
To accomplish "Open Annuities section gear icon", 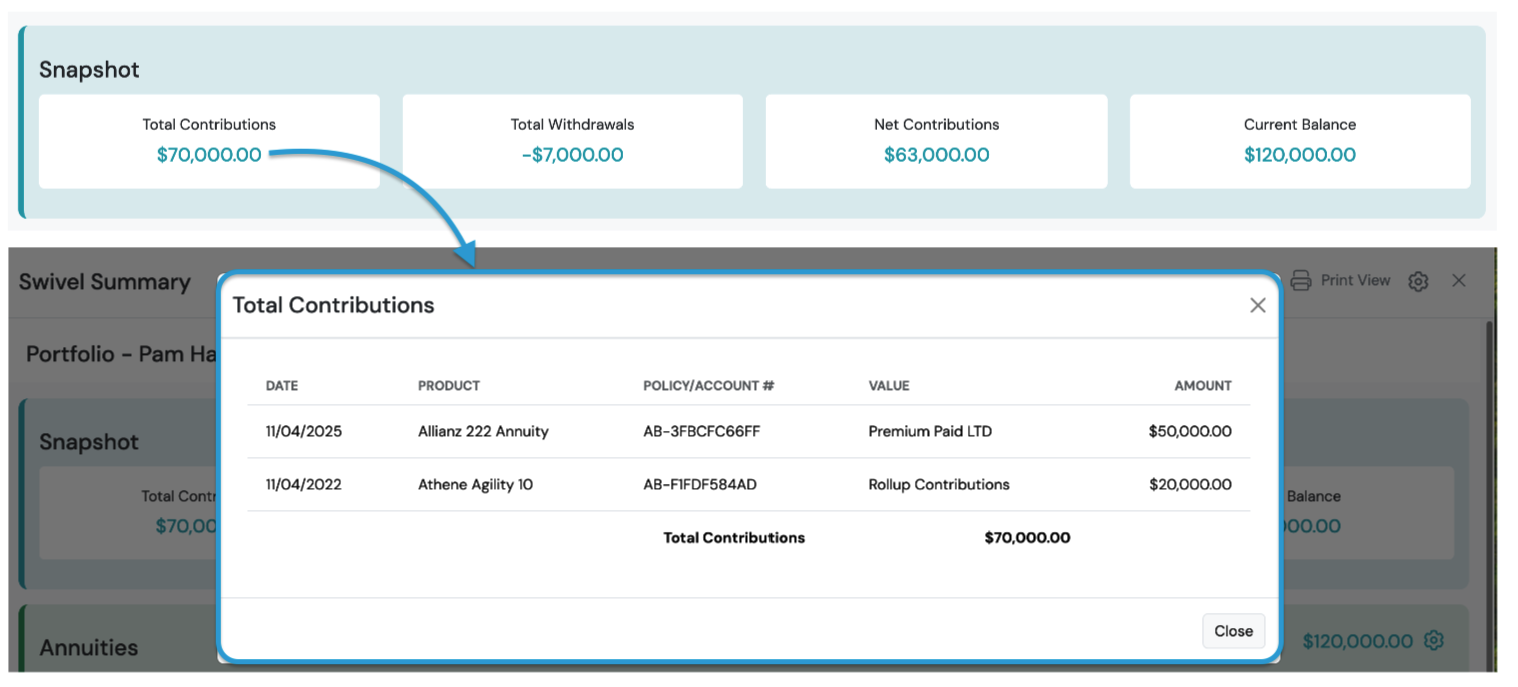I will 1434,640.
